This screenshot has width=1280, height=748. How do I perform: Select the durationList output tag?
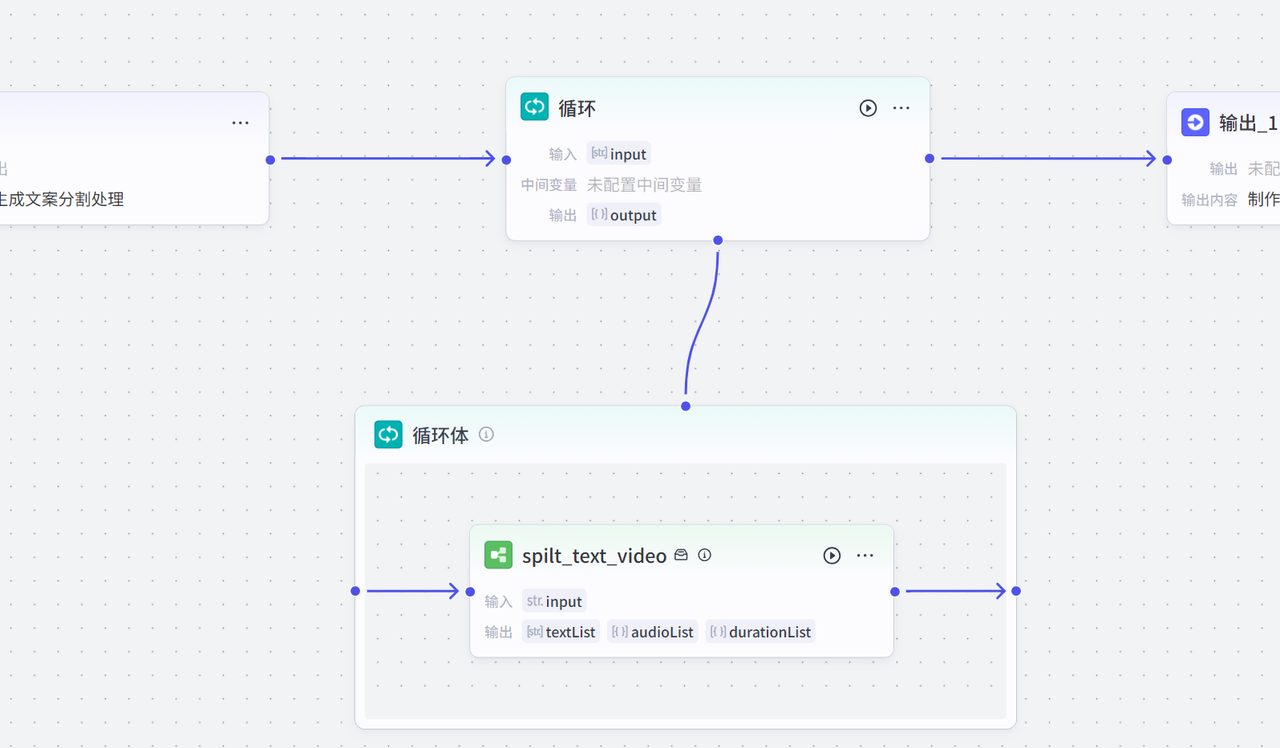[760, 632]
